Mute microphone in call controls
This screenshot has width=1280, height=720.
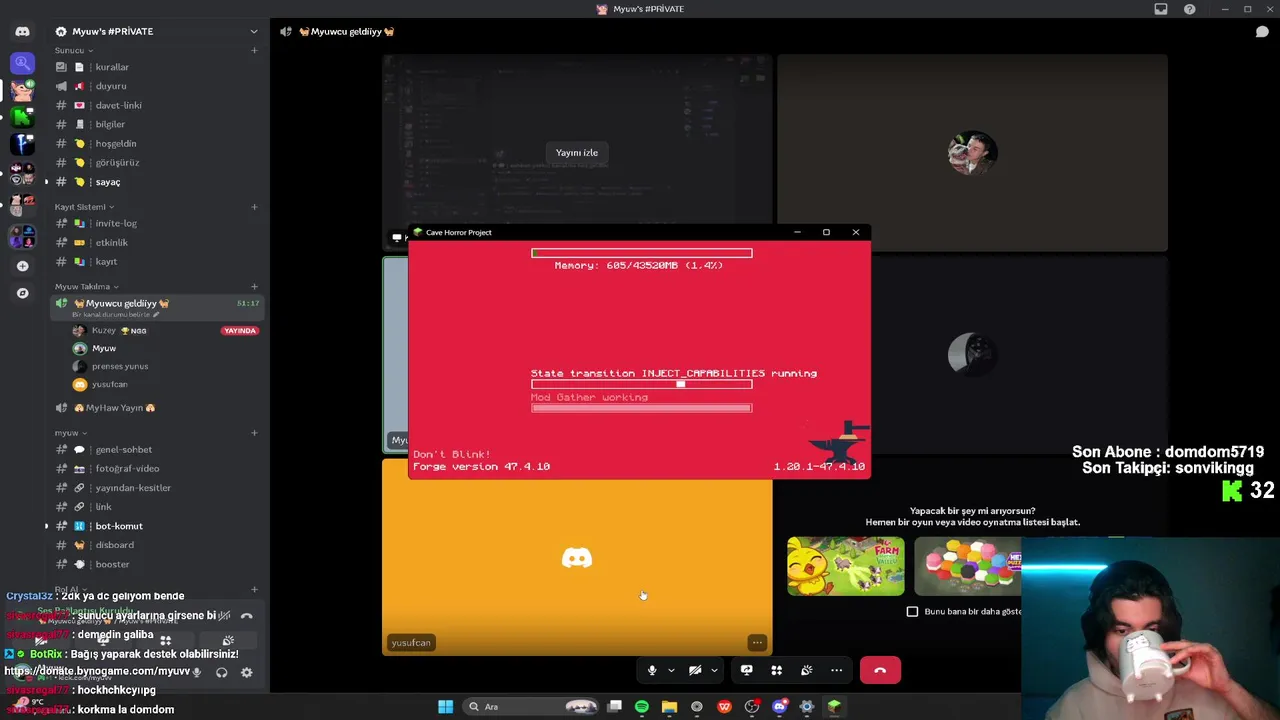pyautogui.click(x=652, y=670)
